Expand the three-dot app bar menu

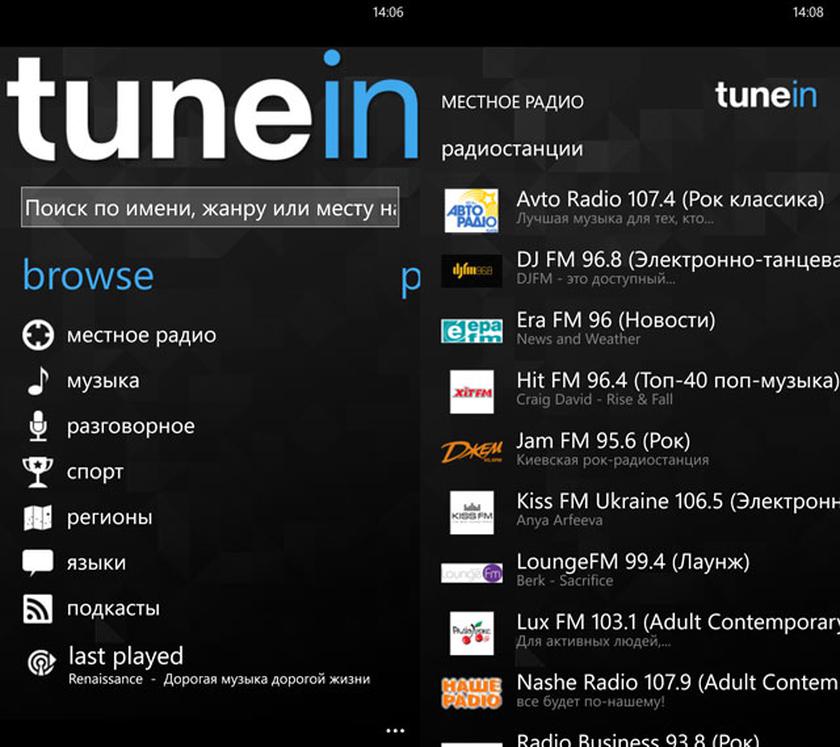[396, 730]
